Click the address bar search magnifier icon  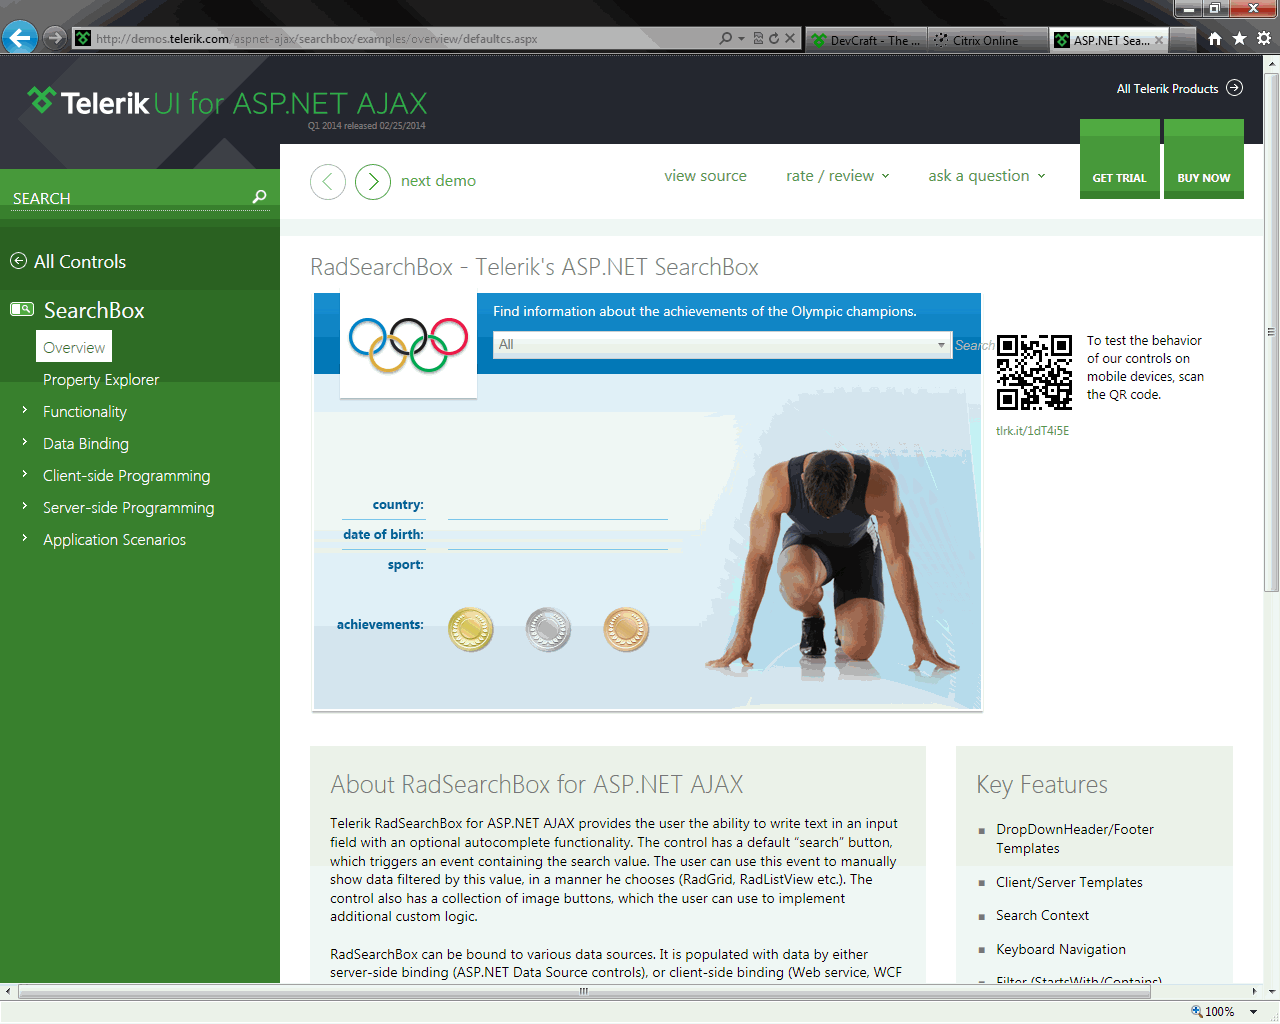726,38
